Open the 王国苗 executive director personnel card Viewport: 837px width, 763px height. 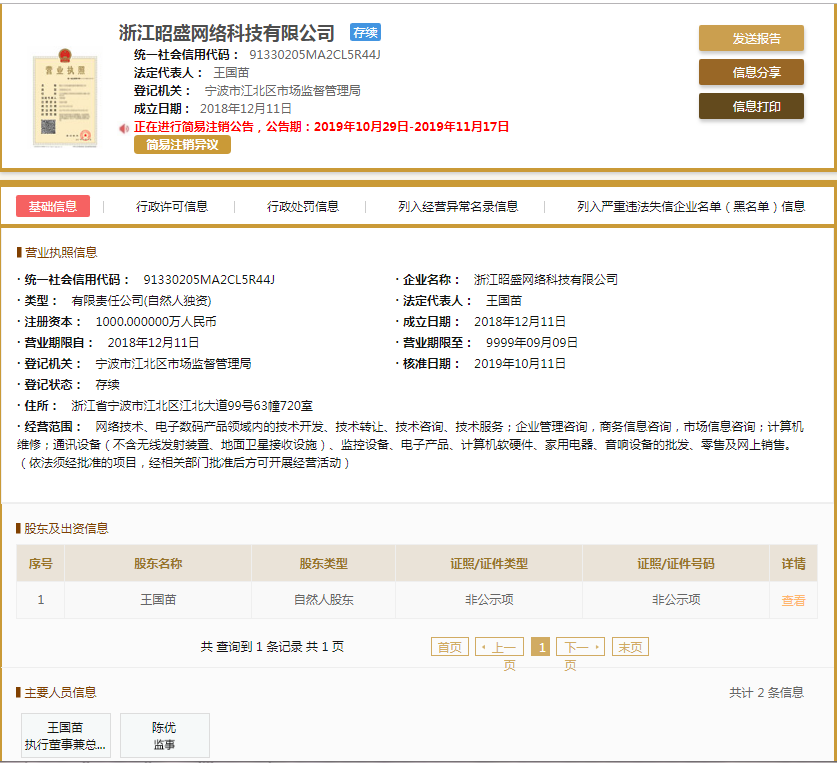(x=65, y=735)
